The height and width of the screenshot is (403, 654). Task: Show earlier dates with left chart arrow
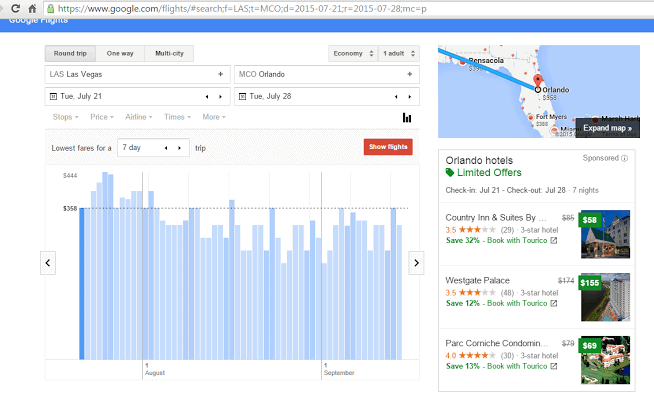point(48,263)
